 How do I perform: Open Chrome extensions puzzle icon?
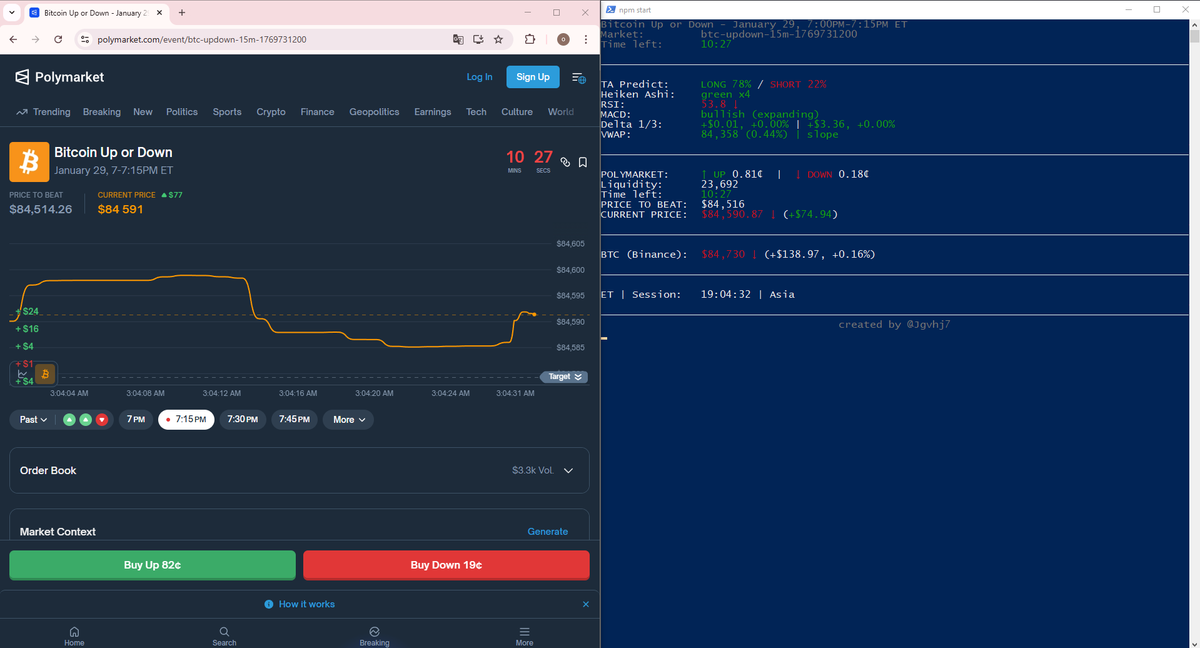pos(530,39)
